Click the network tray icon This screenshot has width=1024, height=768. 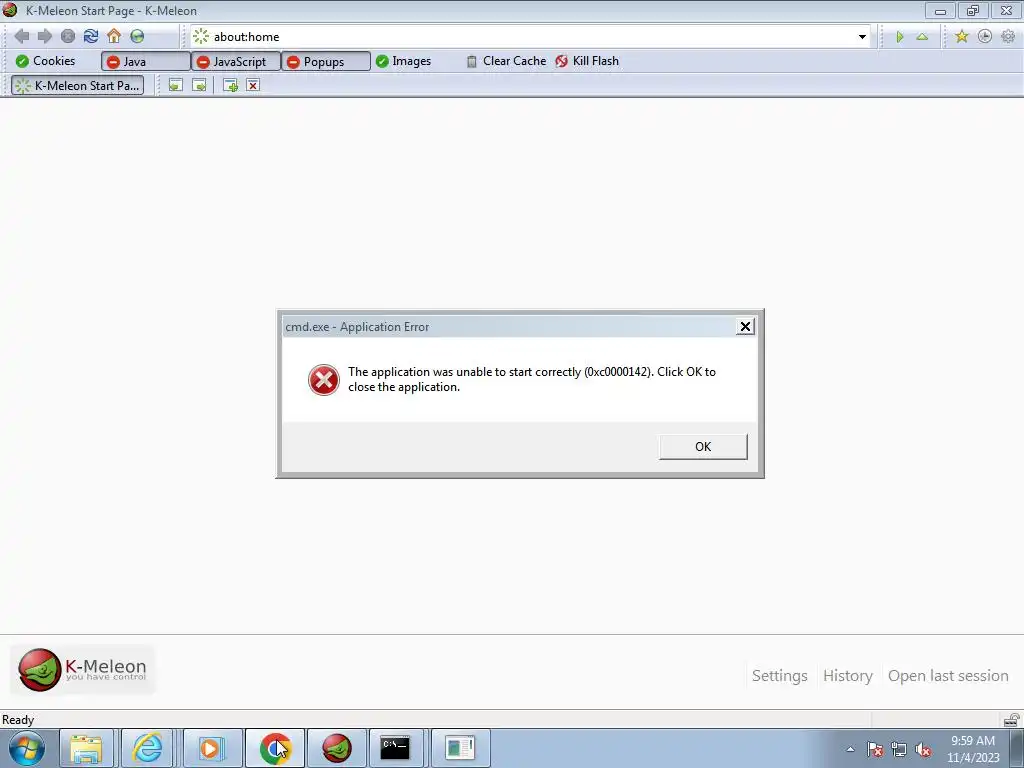[899, 749]
